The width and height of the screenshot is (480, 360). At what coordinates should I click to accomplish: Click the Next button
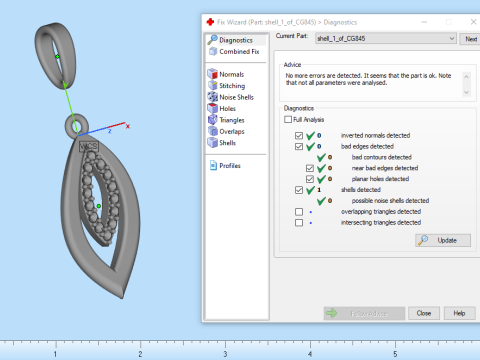(470, 39)
